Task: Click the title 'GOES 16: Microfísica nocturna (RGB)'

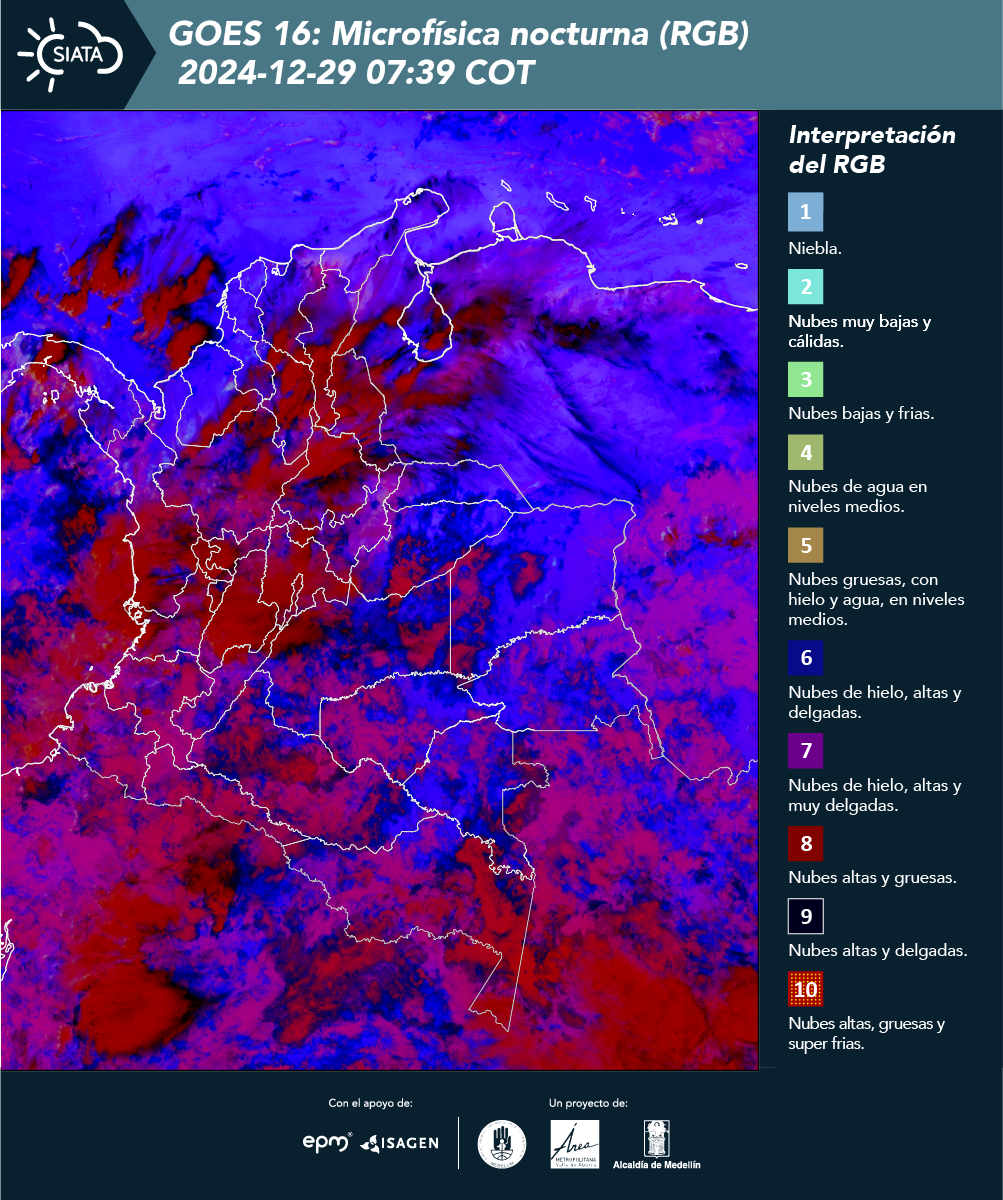Action: click(x=459, y=35)
